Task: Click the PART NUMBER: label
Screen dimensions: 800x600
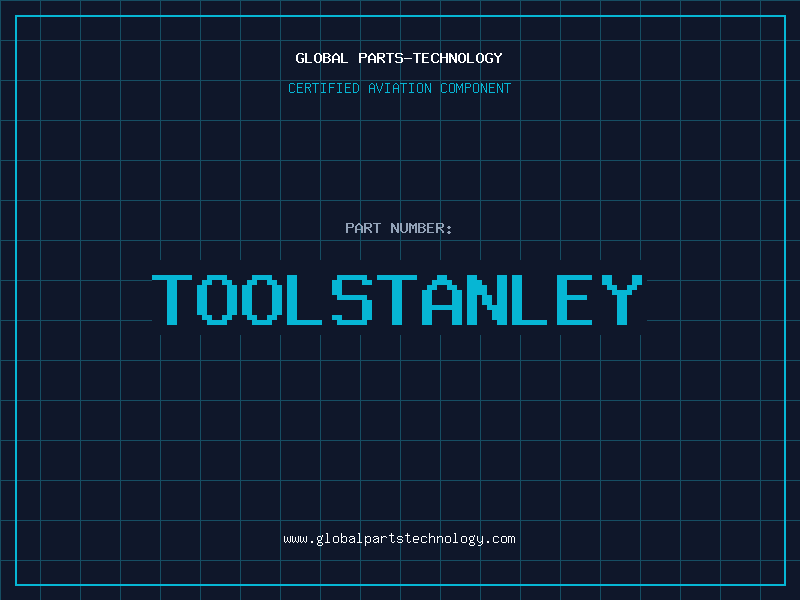Action: click(x=399, y=228)
